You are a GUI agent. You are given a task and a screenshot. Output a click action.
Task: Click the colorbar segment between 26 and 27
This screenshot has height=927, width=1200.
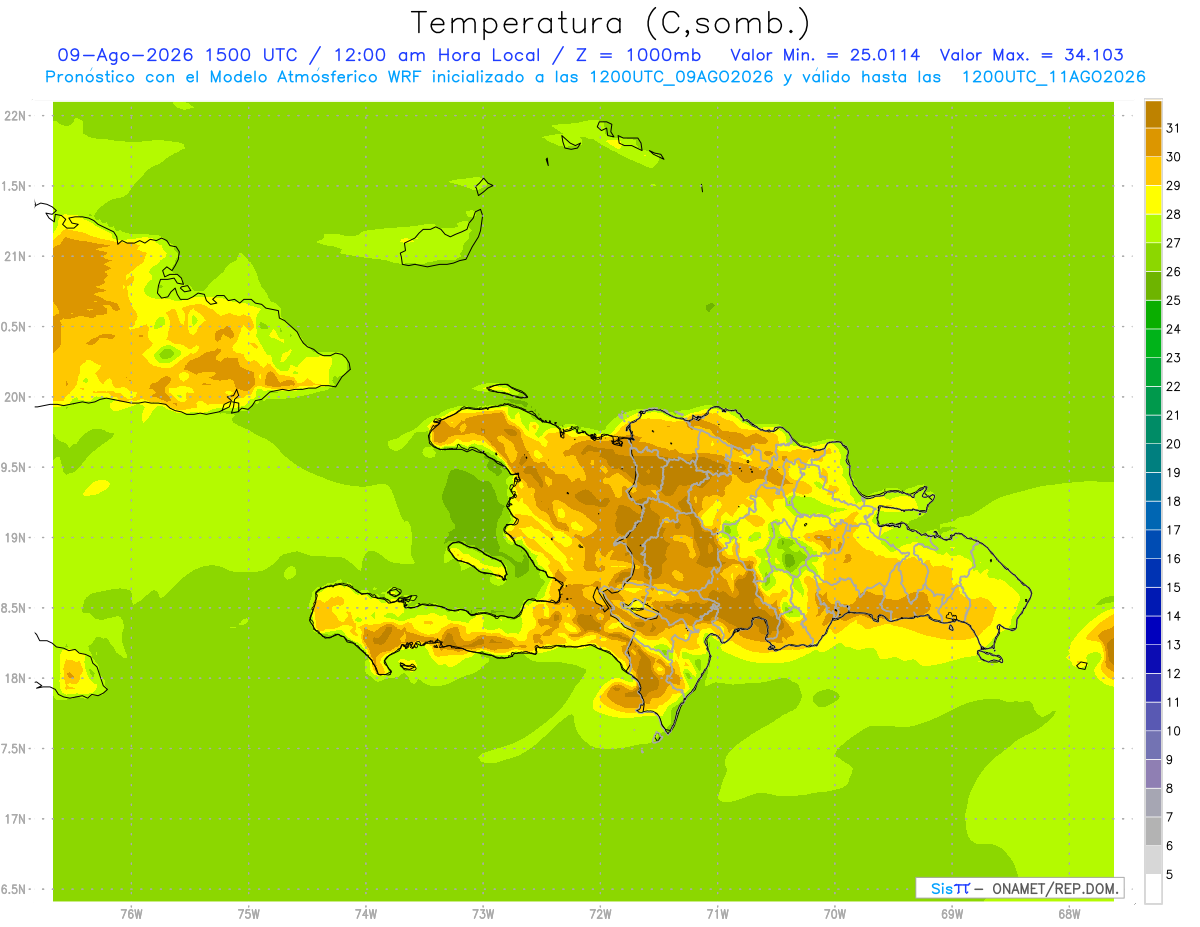click(1153, 257)
